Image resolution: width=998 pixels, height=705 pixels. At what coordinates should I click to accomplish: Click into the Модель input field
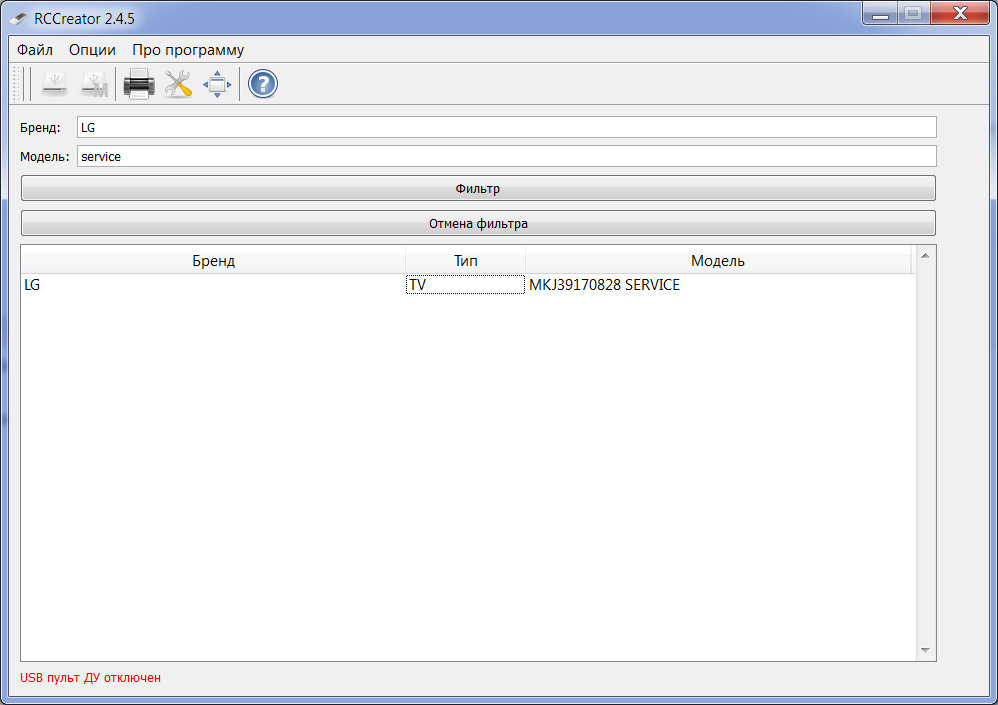tap(506, 156)
